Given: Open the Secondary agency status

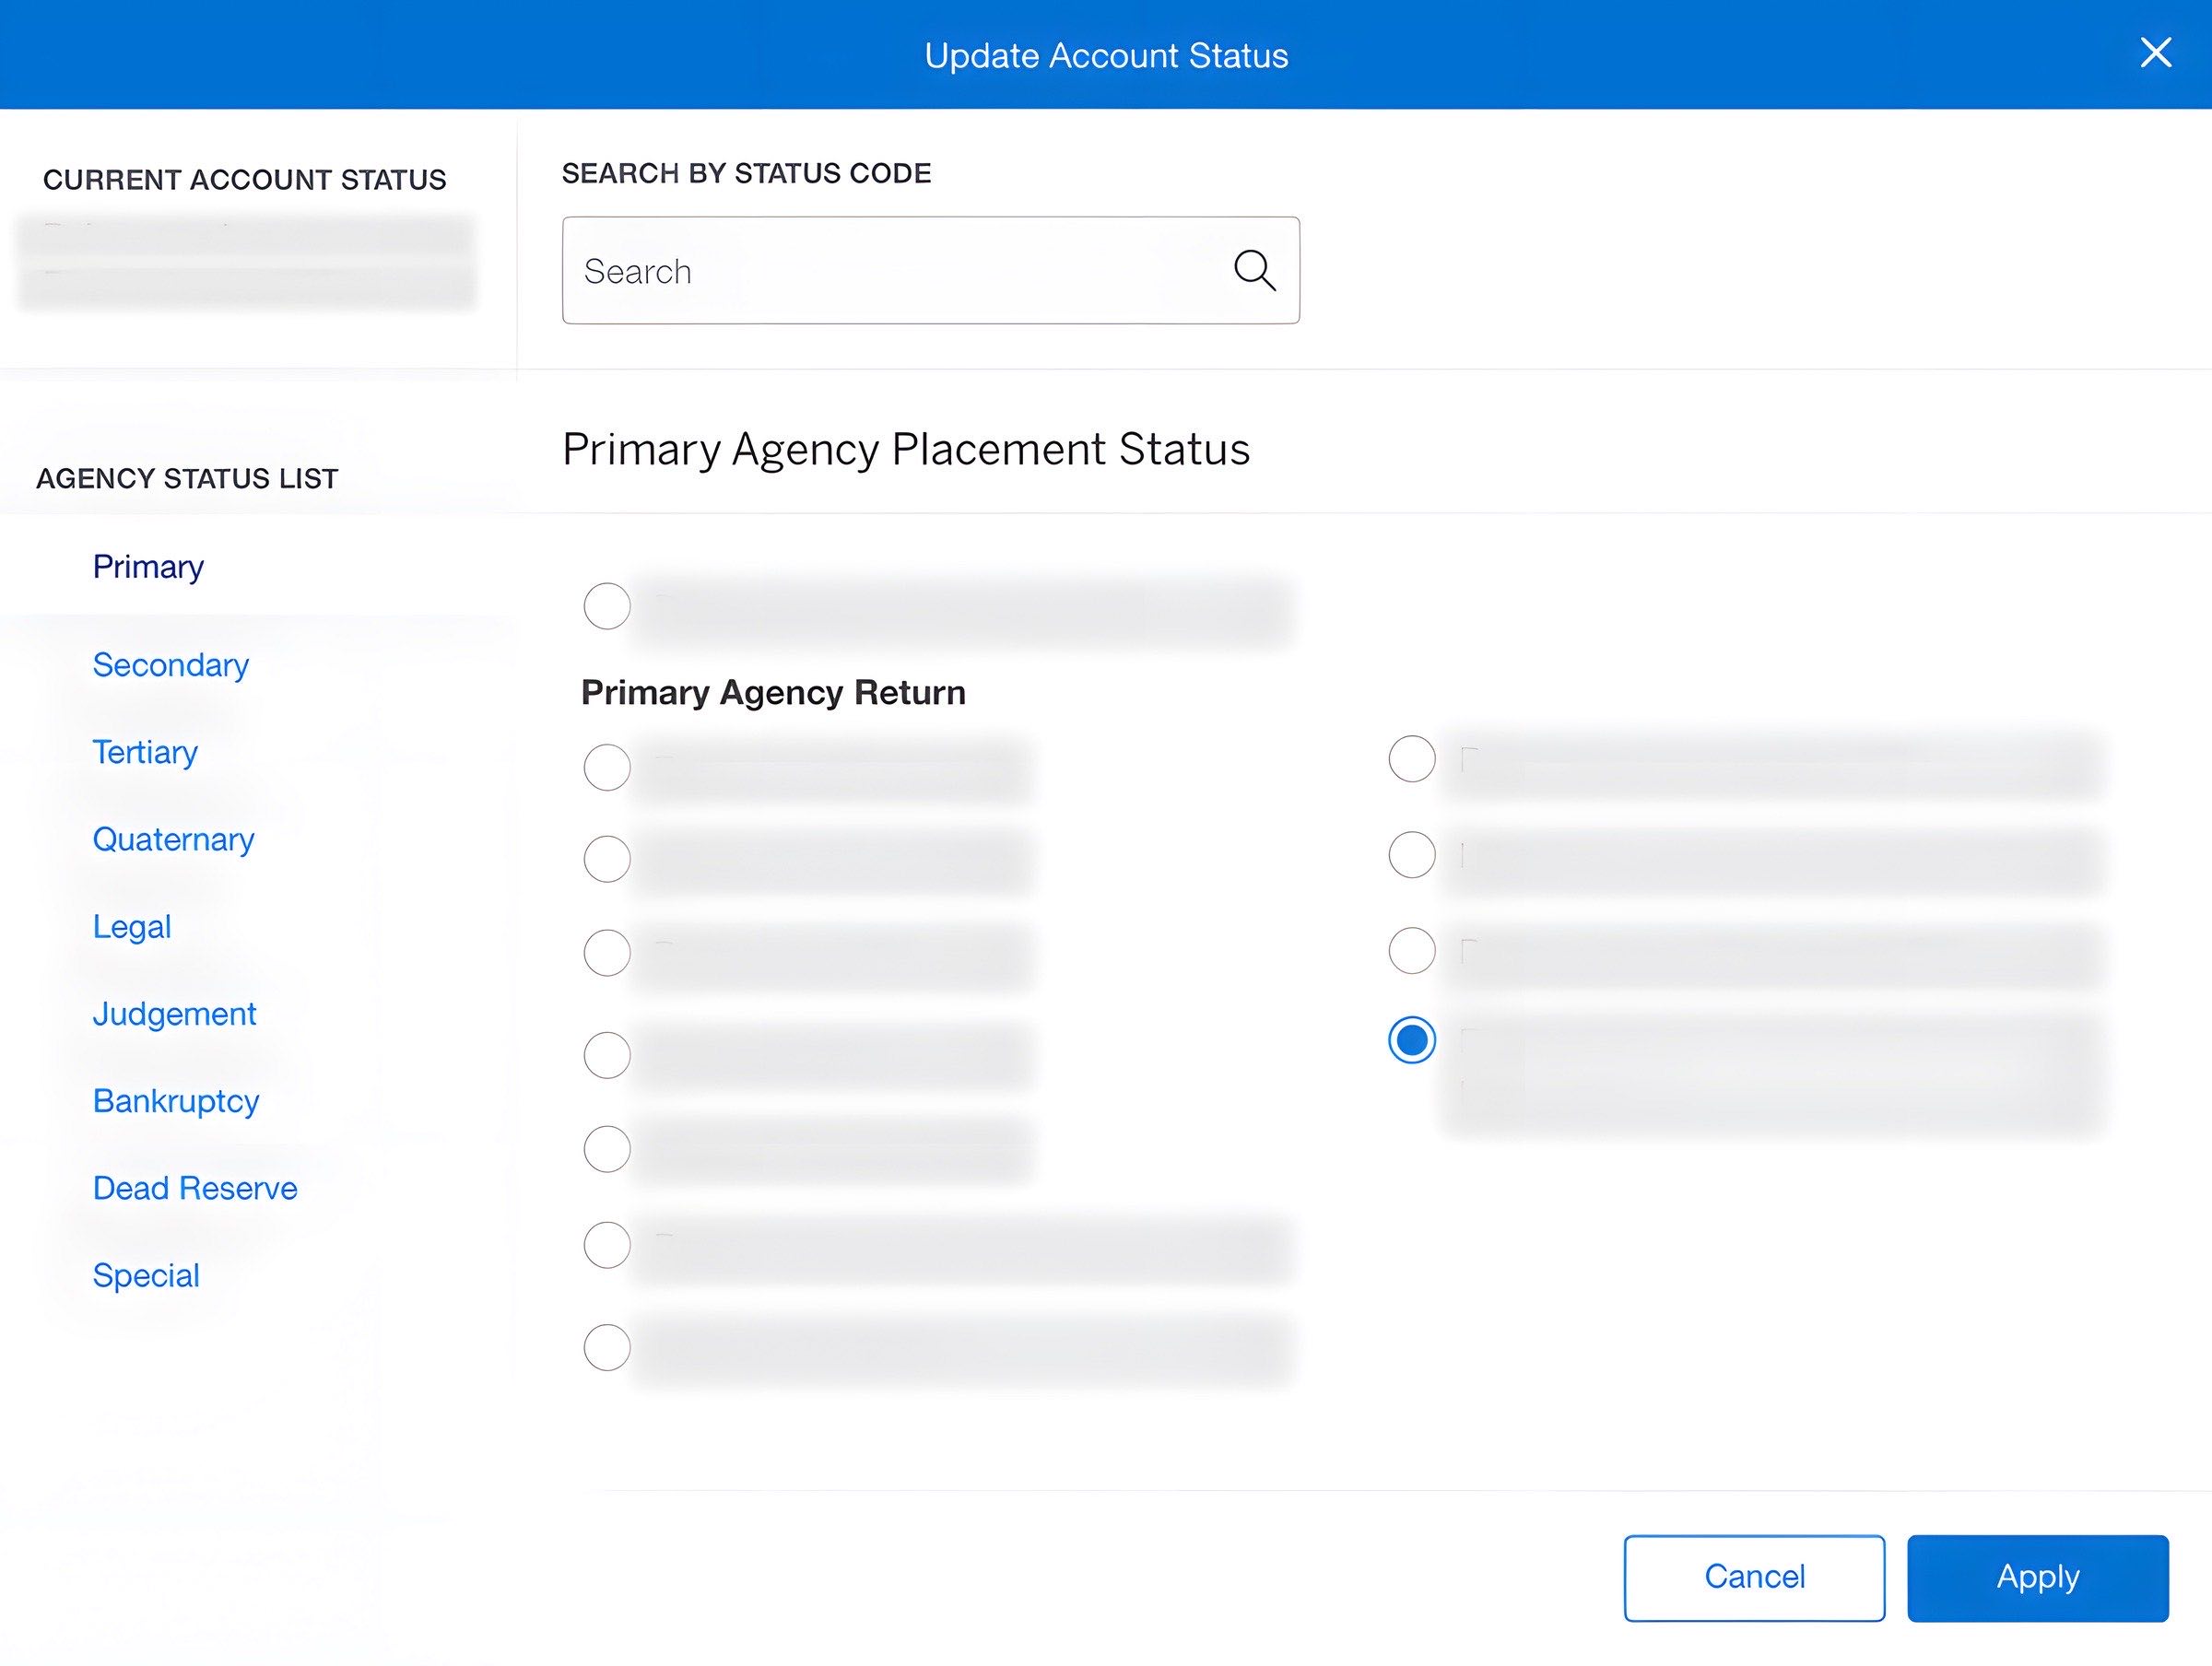Looking at the screenshot, I should coord(170,665).
